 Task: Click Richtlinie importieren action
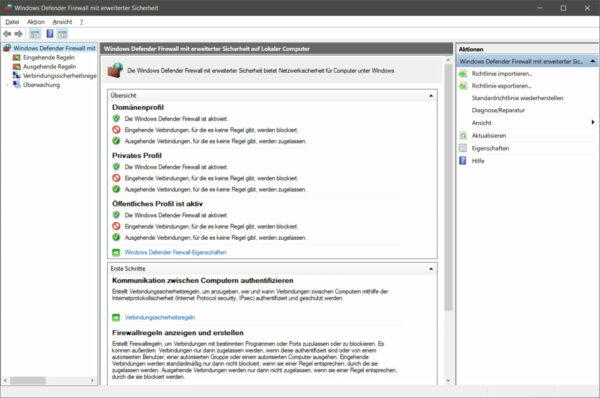[502, 74]
